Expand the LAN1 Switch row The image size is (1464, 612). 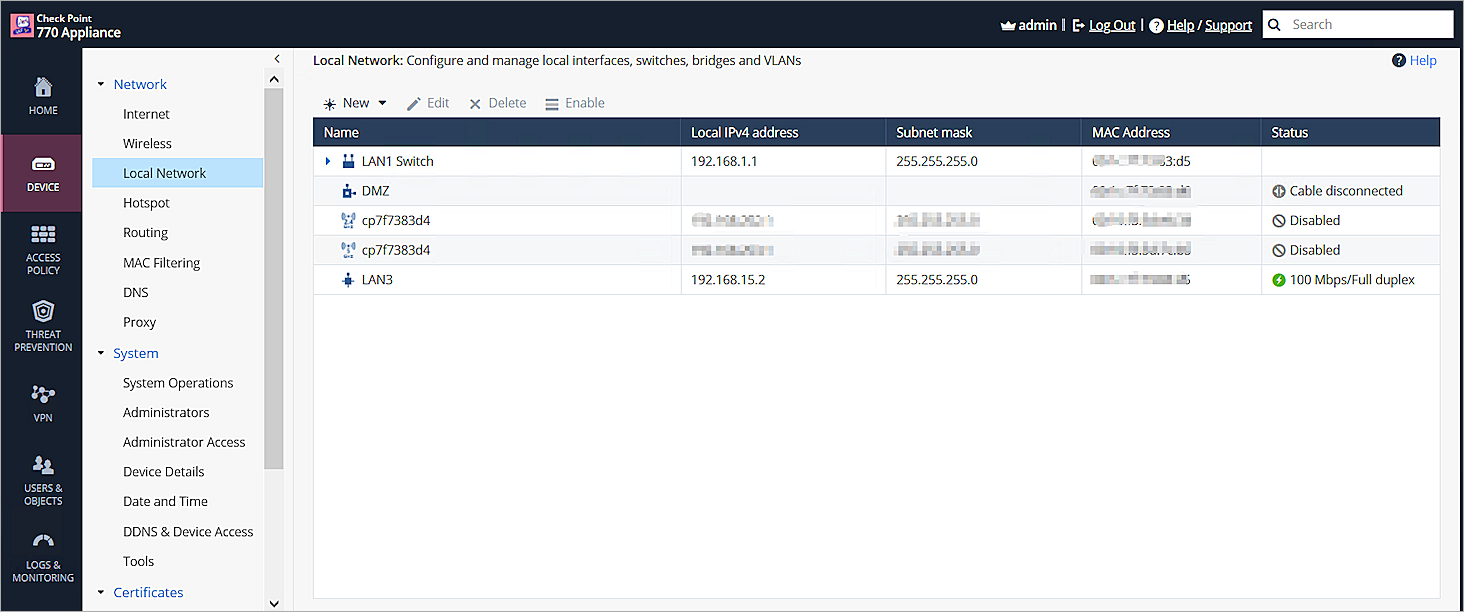point(328,160)
